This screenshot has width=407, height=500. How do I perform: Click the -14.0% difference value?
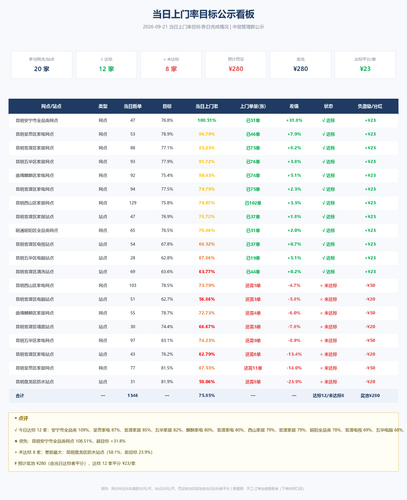pos(294,368)
